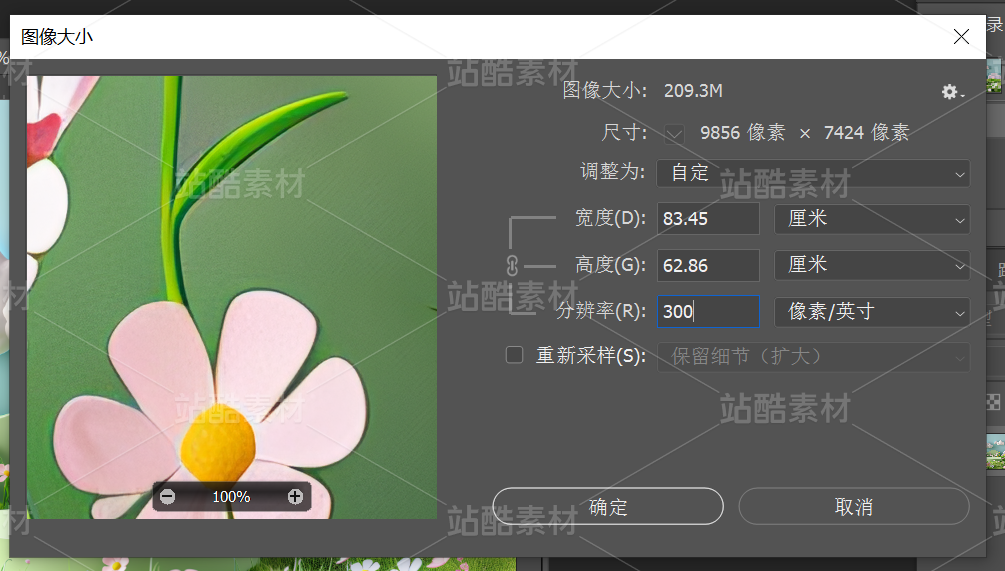Close the 图像大小 dialog window

961,37
